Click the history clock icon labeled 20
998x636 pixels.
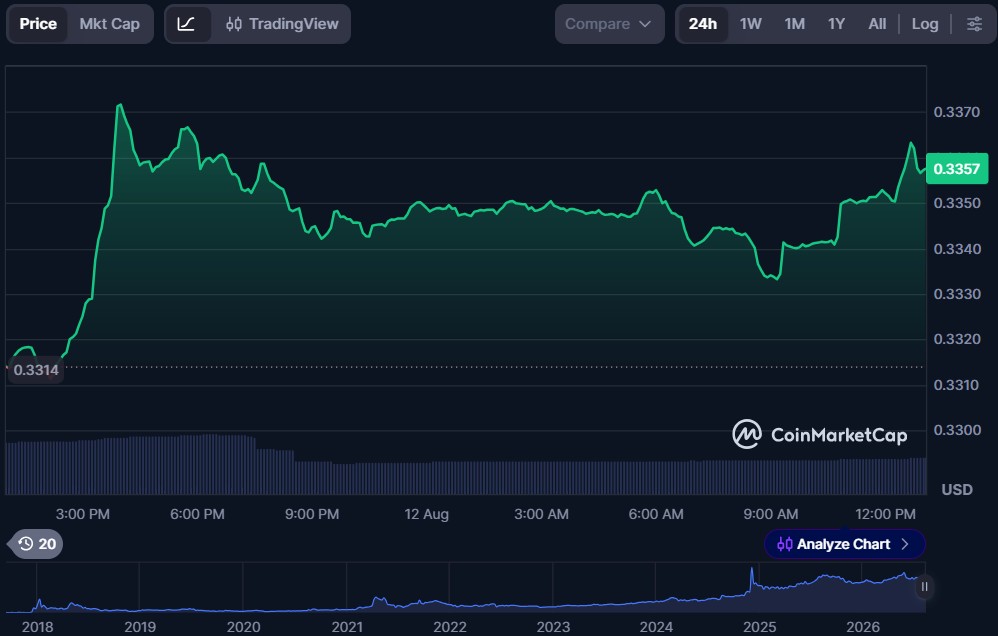[x=37, y=544]
